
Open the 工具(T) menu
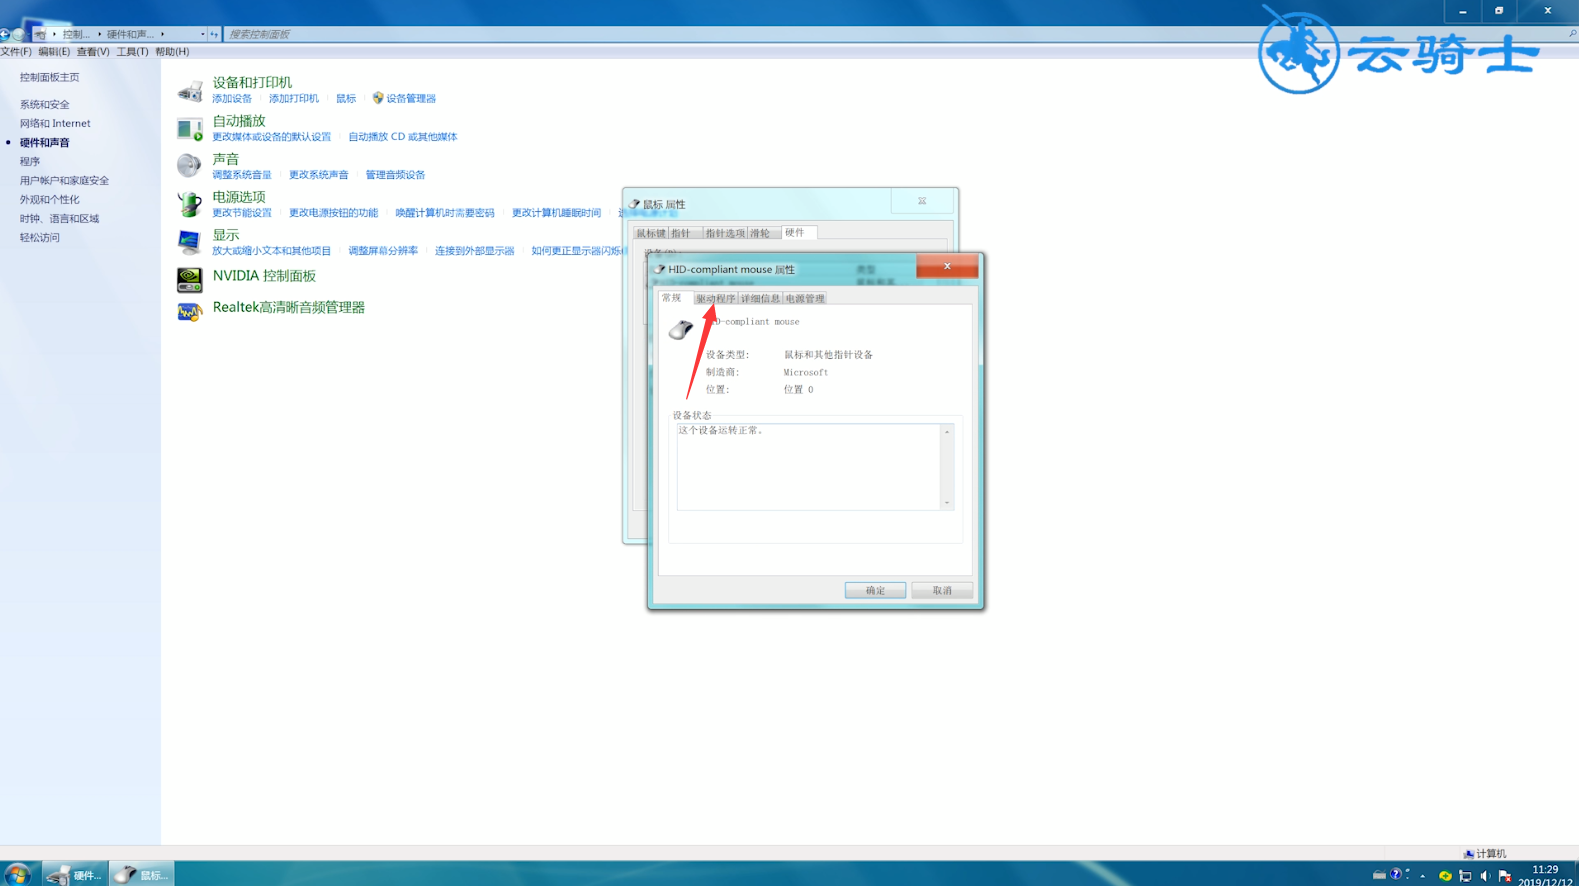[132, 52]
